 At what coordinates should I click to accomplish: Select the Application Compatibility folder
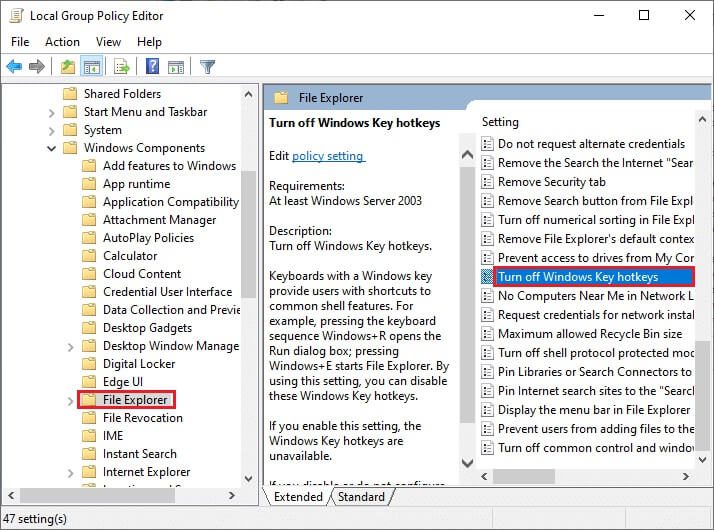pos(171,202)
